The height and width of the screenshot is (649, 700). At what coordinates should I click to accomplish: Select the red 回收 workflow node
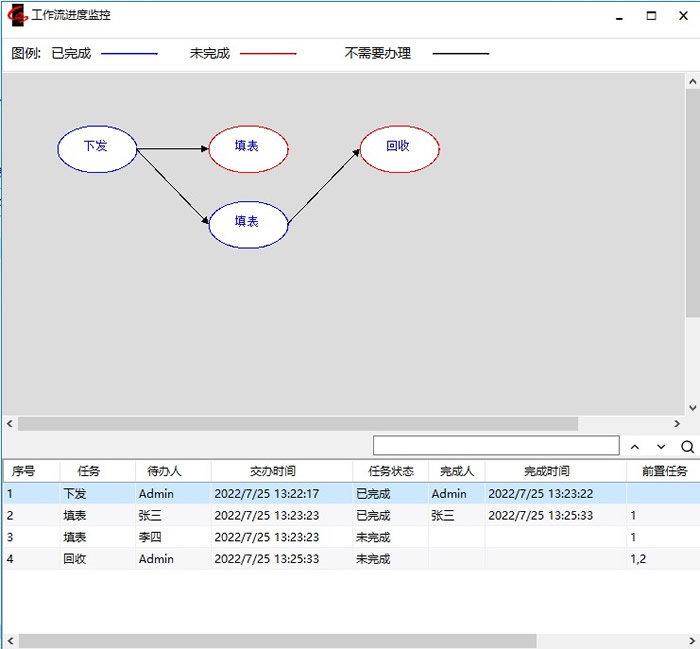click(x=399, y=147)
